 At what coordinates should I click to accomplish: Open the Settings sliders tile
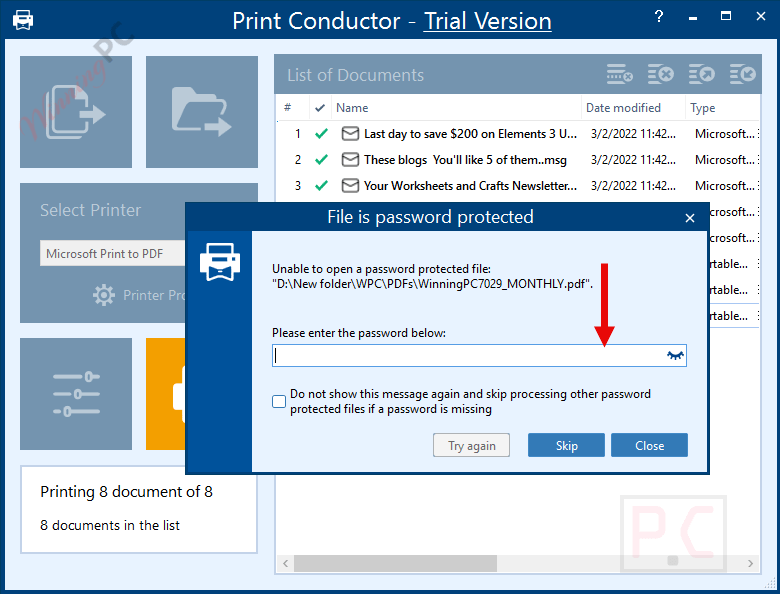coord(76,394)
